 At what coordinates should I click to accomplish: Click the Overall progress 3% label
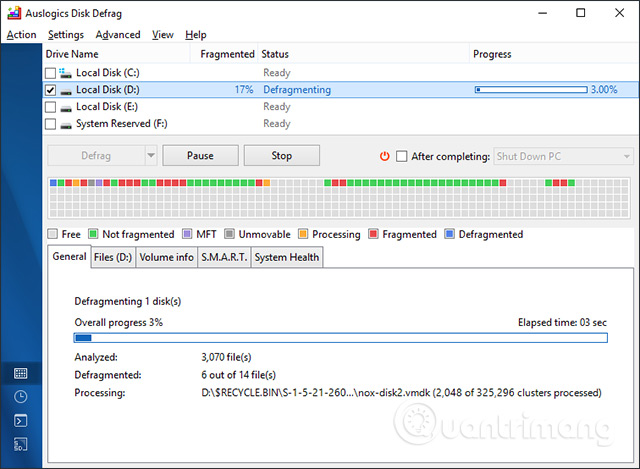click(x=119, y=322)
